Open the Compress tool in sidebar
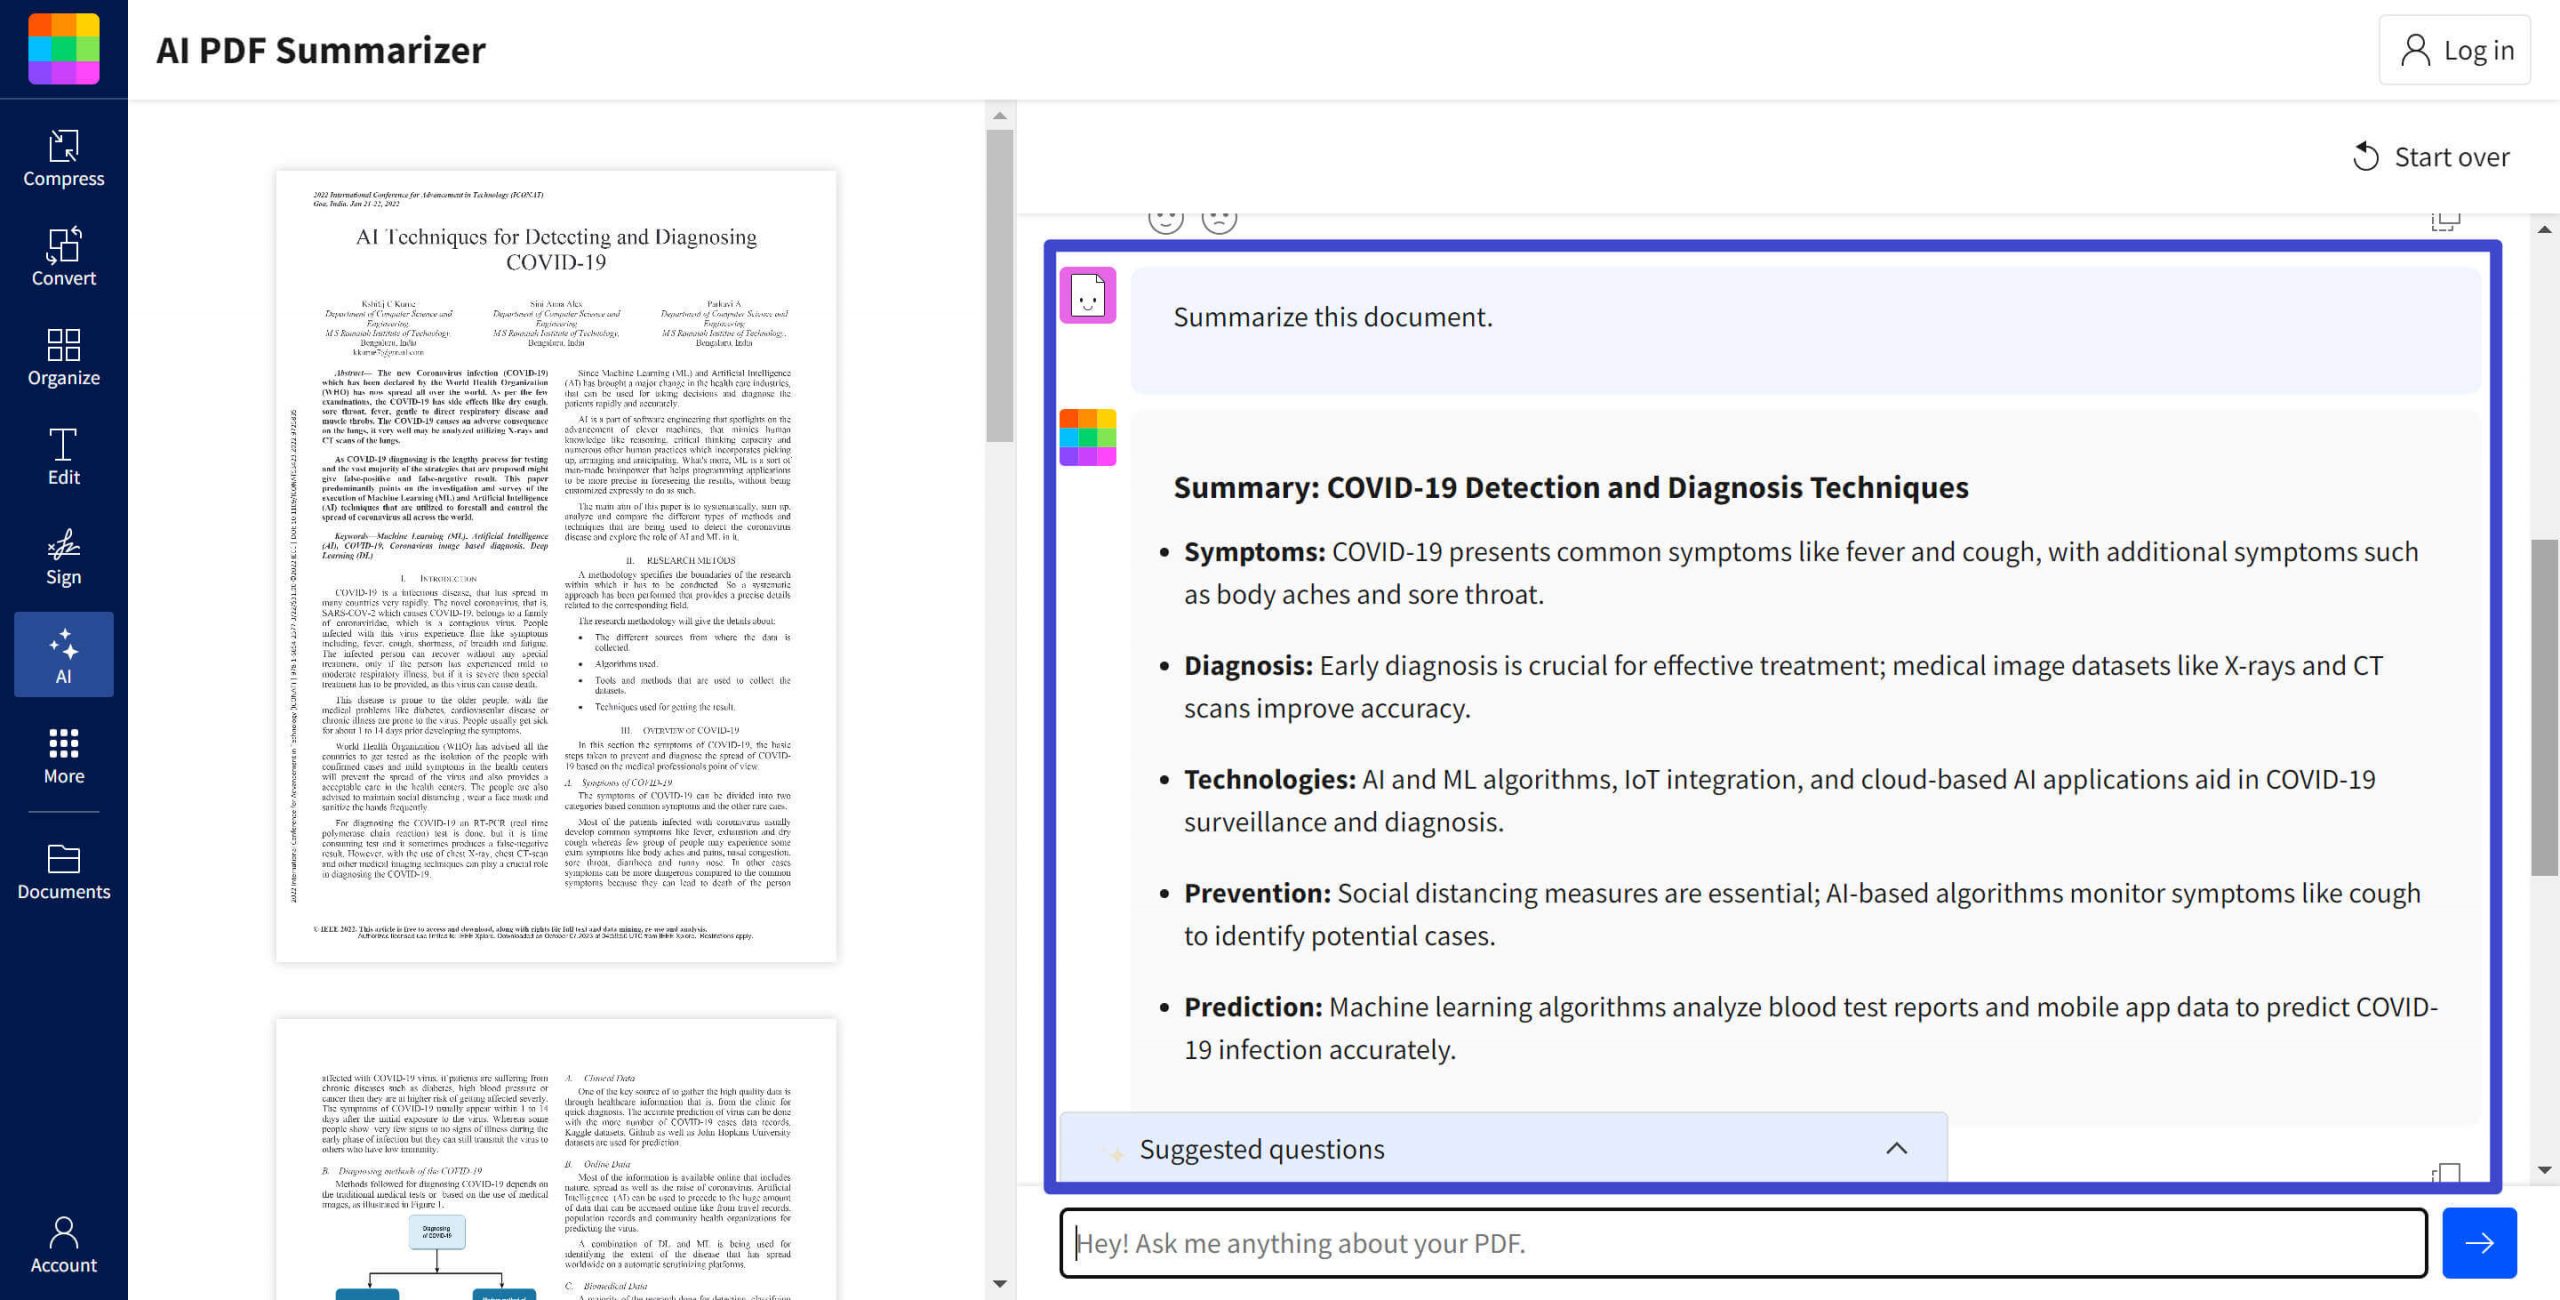This screenshot has width=2560, height=1300. pyautogui.click(x=63, y=158)
